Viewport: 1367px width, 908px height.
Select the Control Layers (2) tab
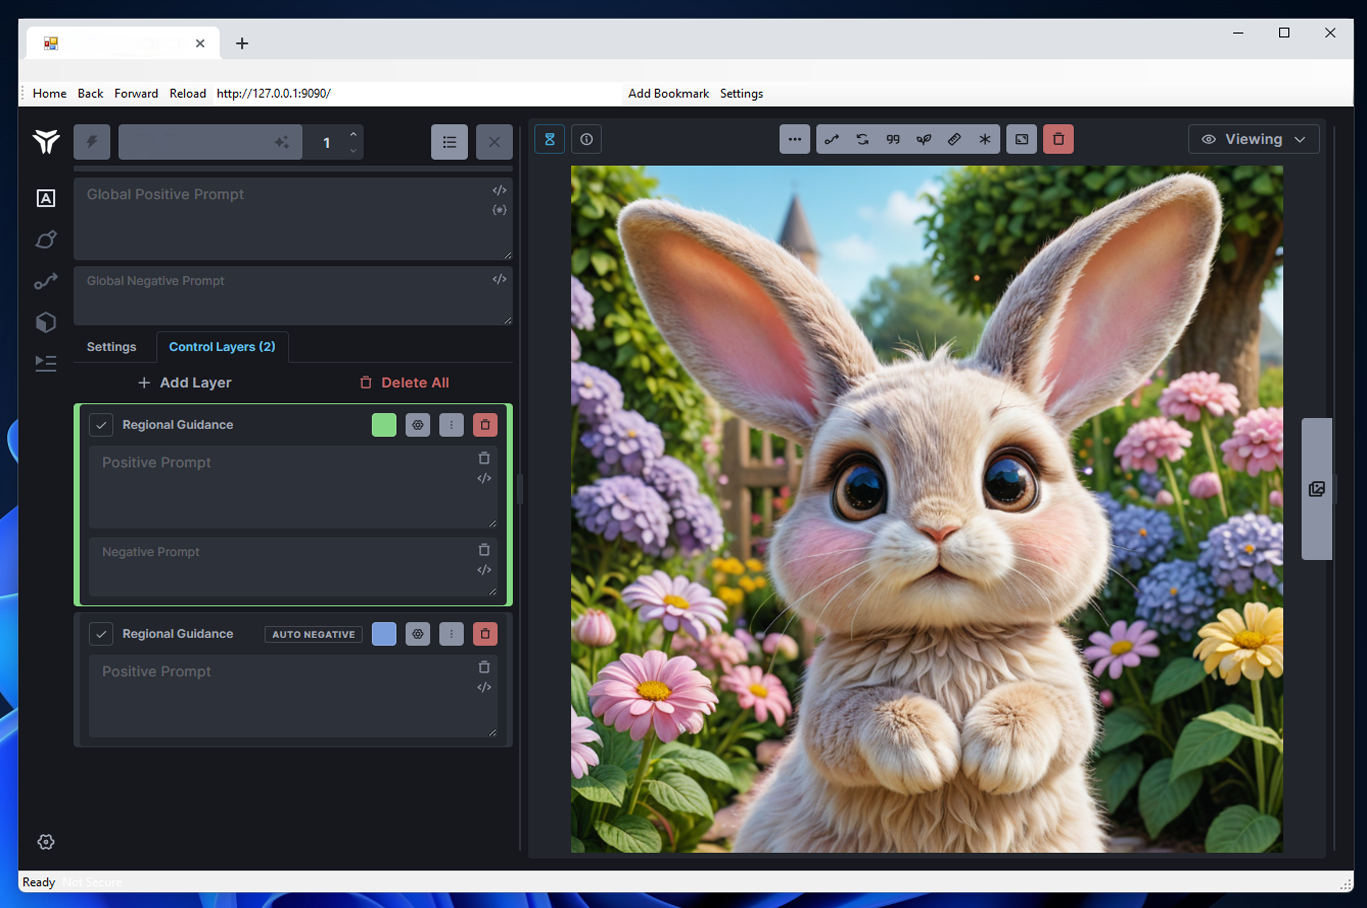222,347
